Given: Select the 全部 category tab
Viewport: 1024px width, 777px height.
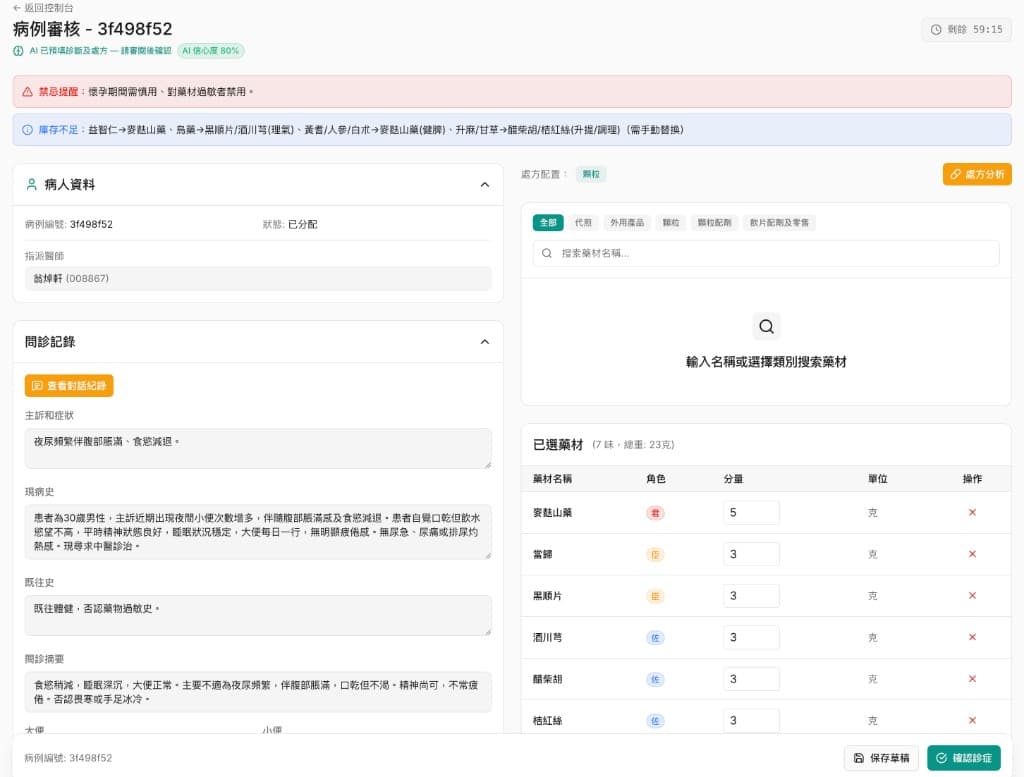Looking at the screenshot, I should tap(548, 223).
